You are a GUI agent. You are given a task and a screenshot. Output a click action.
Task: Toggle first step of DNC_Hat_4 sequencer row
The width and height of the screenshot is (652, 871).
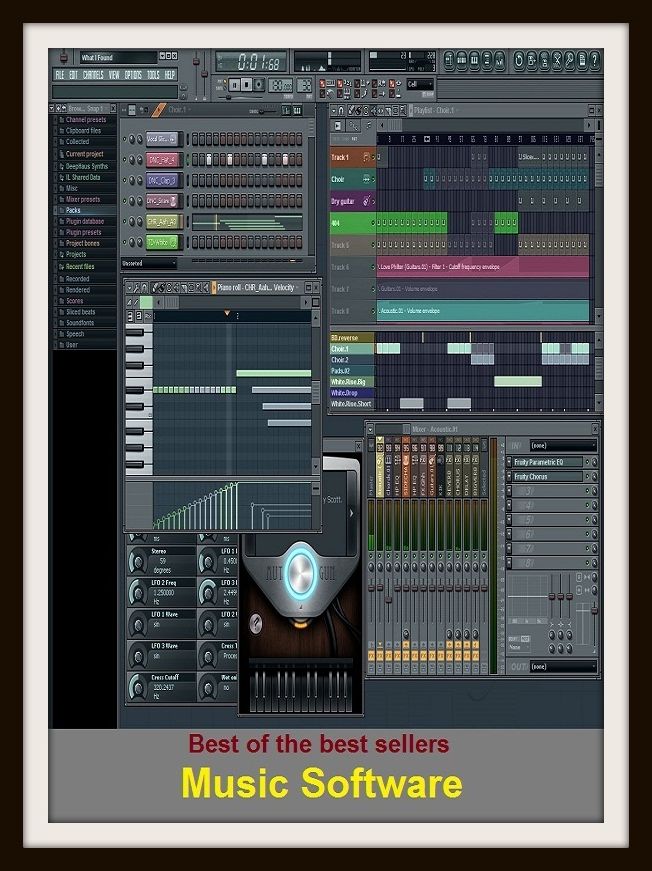(195, 160)
